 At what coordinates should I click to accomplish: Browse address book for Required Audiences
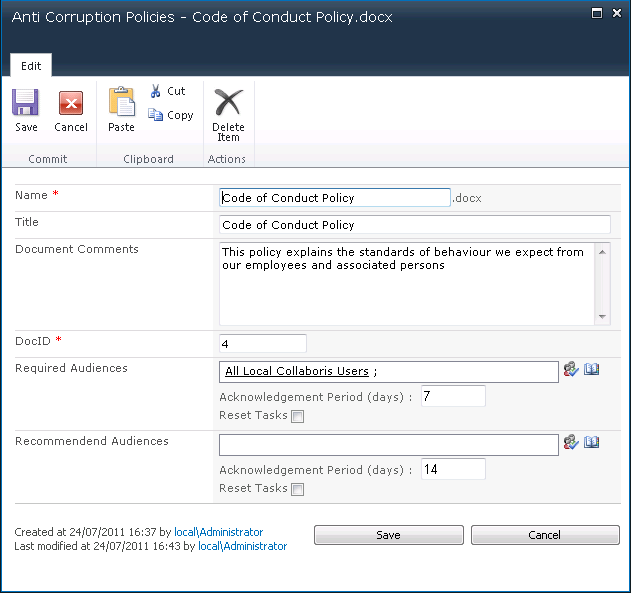[591, 370]
